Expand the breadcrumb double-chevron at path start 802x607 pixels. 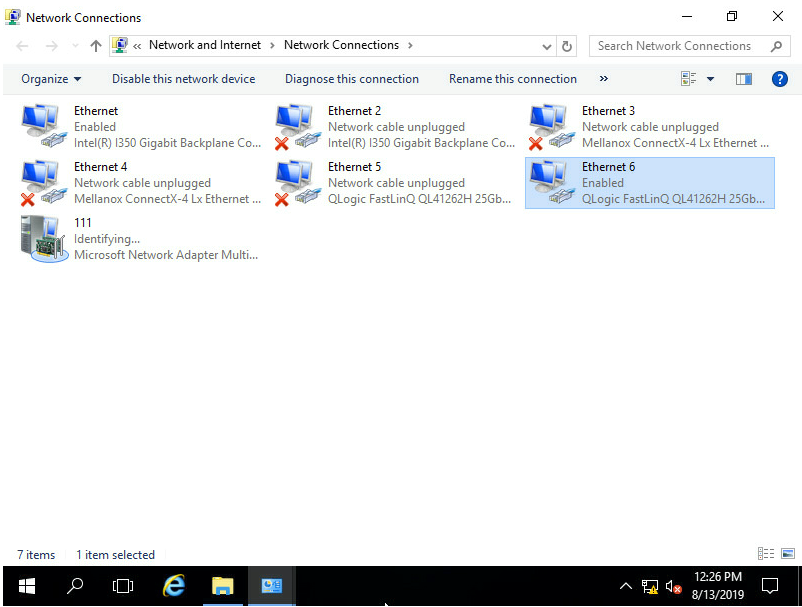[x=137, y=46]
